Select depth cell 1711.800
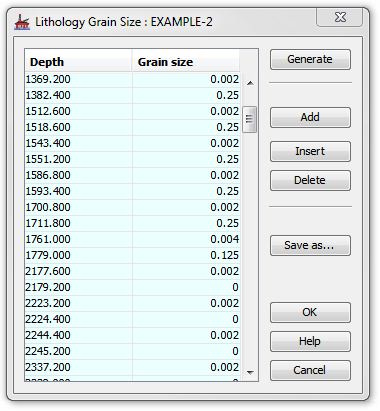 79,223
